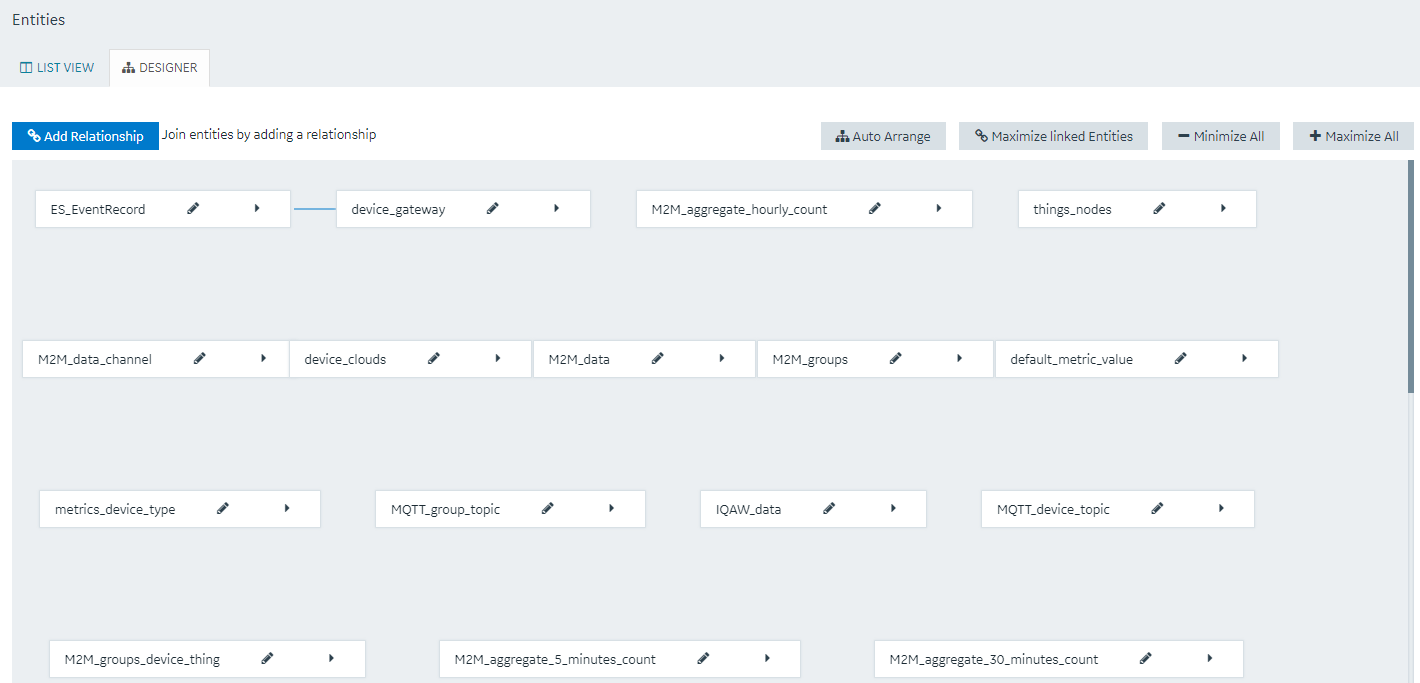Click pencil icon on metrics_device_type
Image resolution: width=1420 pixels, height=683 pixels.
tap(223, 508)
